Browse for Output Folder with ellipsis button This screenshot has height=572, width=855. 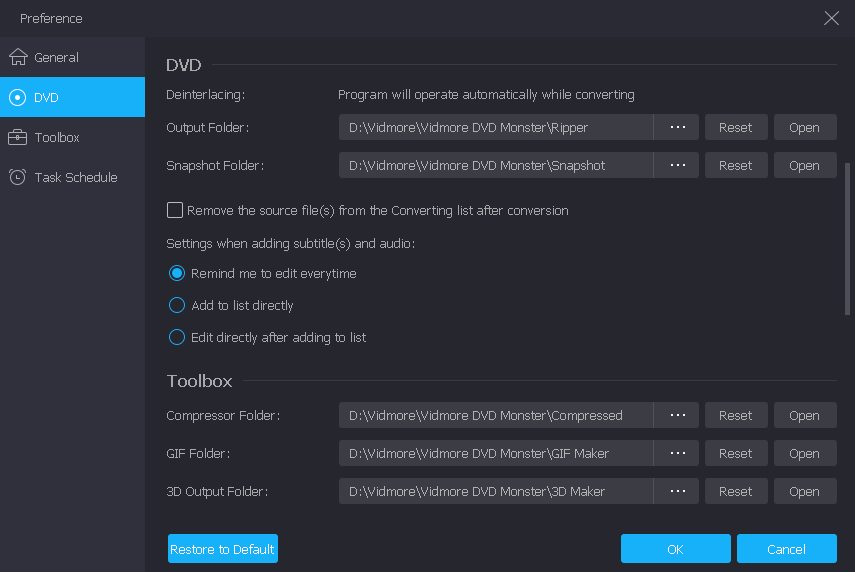click(677, 127)
